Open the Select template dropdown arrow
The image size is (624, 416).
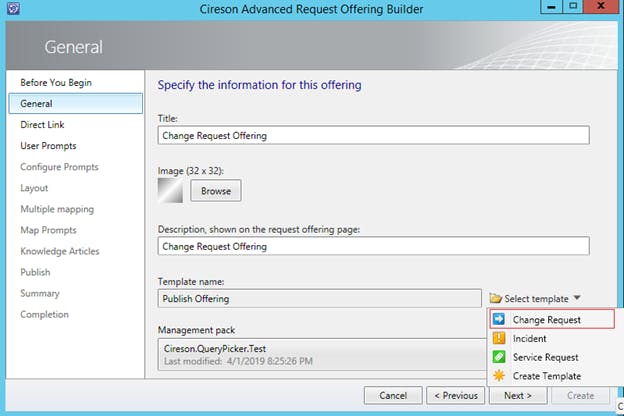577,298
